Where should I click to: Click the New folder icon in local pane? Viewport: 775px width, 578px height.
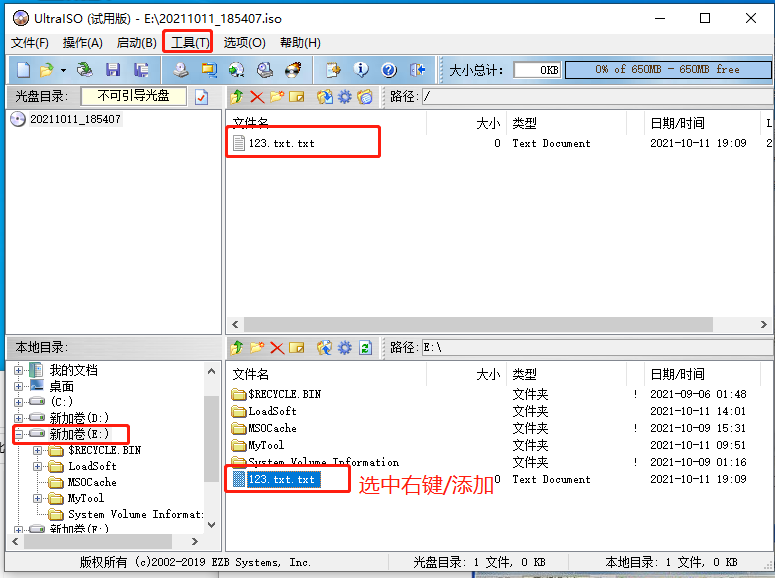pos(257,348)
